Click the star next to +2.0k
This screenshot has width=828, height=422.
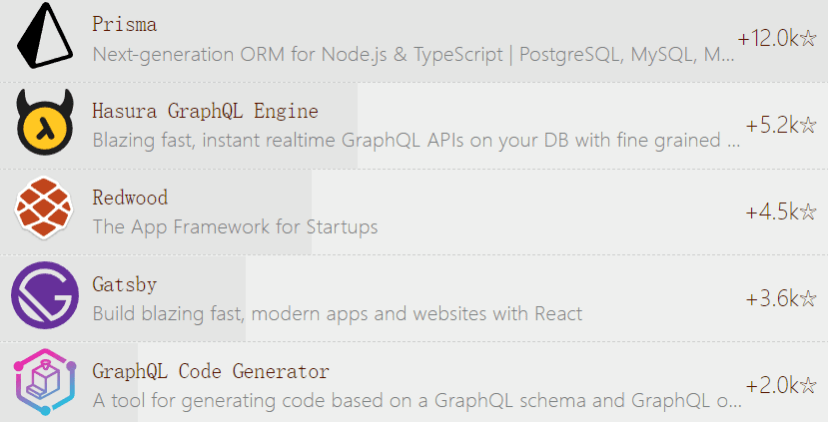[x=808, y=386]
